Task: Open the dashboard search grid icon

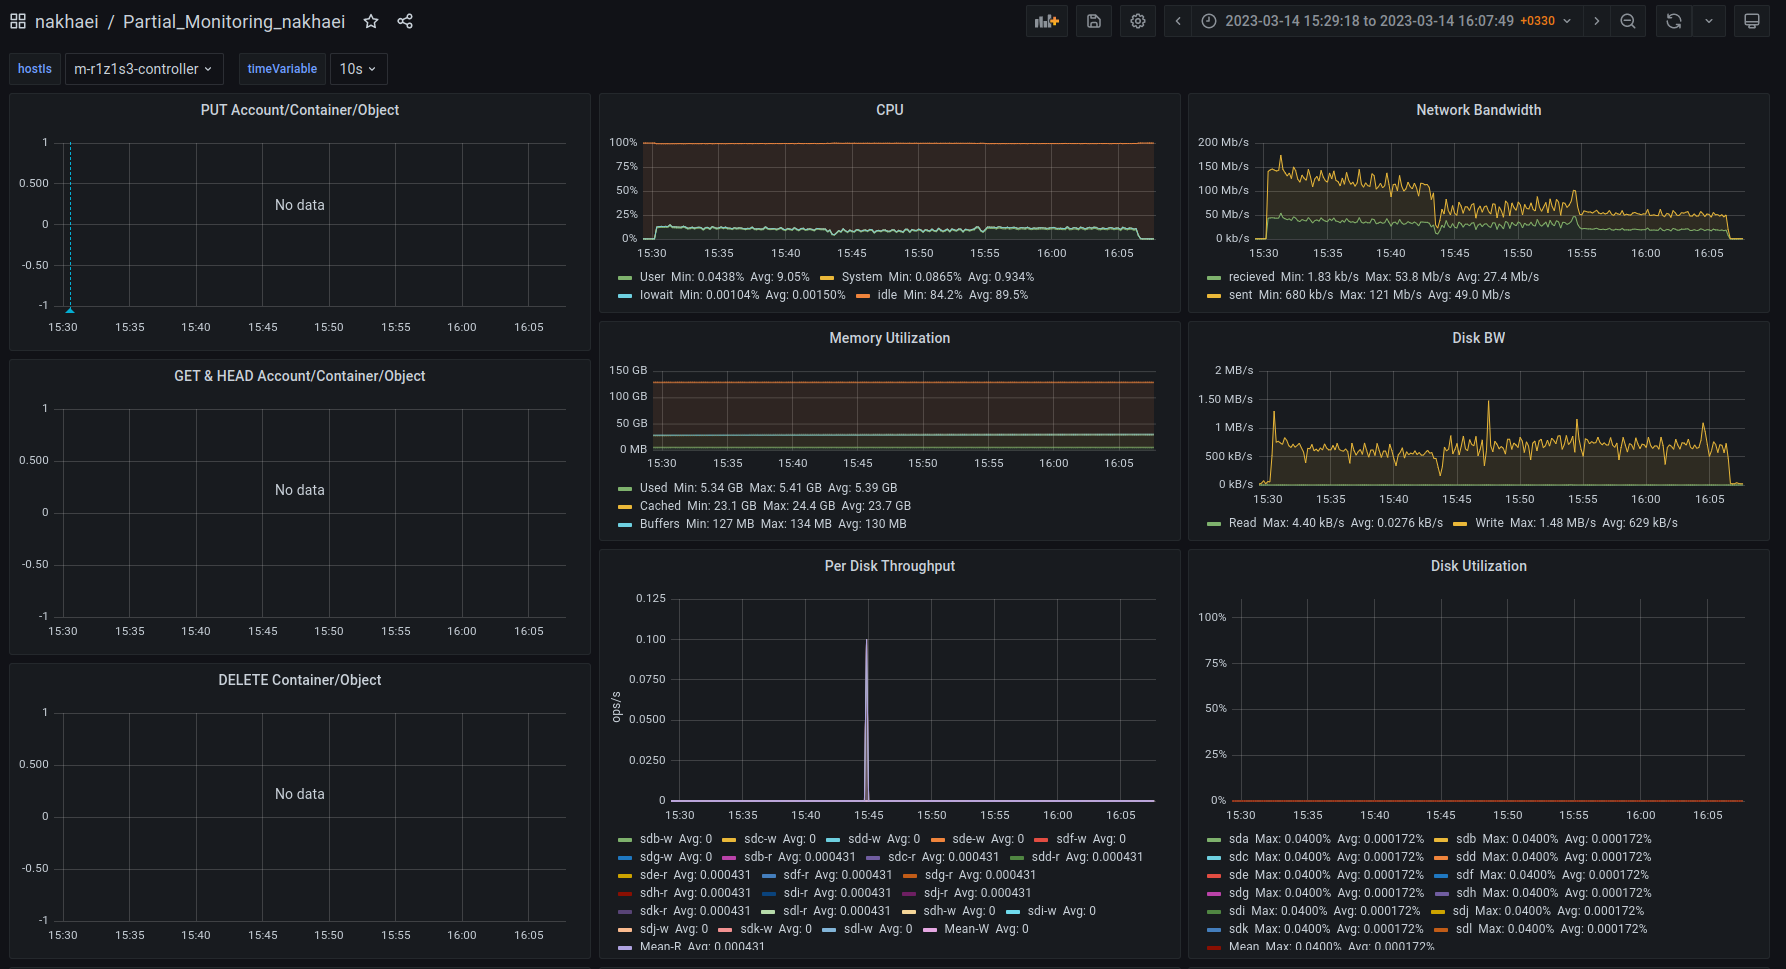Action: tap(18, 21)
